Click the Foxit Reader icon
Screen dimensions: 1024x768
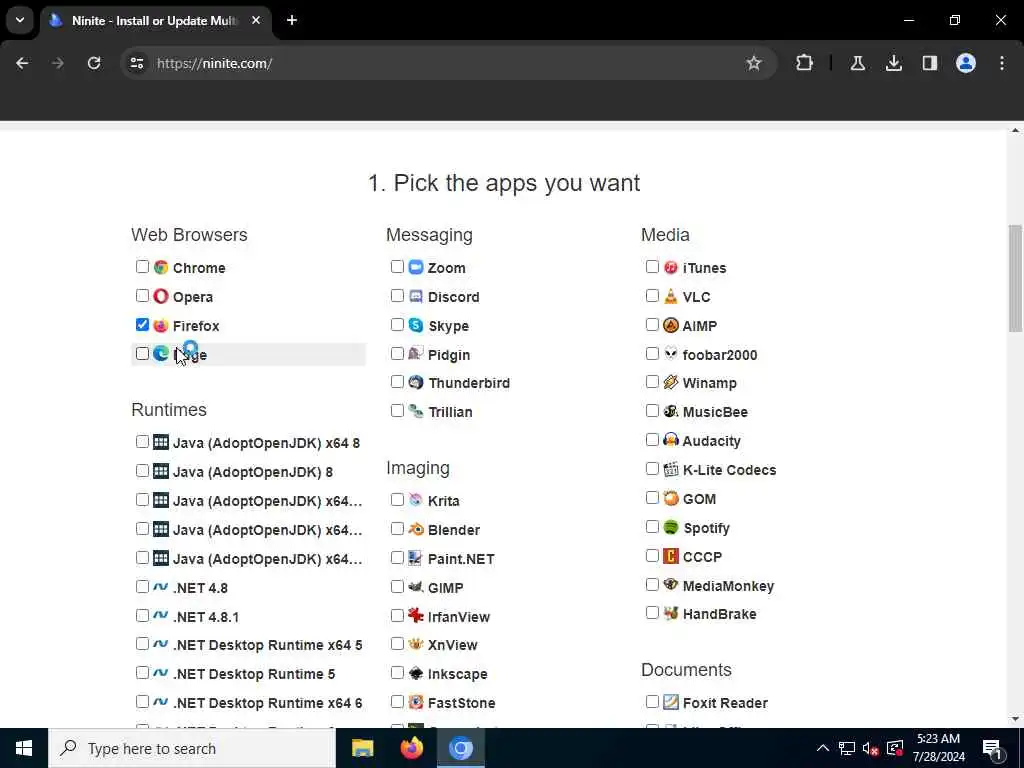click(671, 702)
